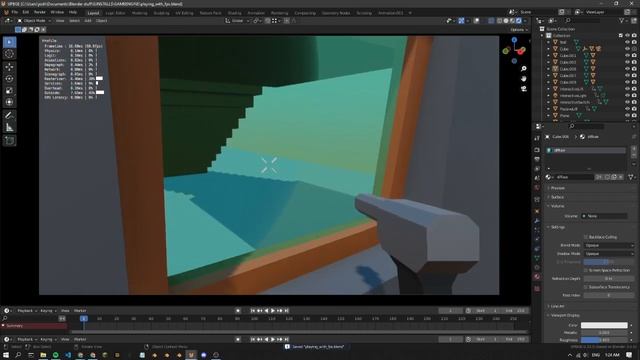This screenshot has height=360, width=640.
Task: Hide Cube.002 with its eye icon
Action: (627, 62)
